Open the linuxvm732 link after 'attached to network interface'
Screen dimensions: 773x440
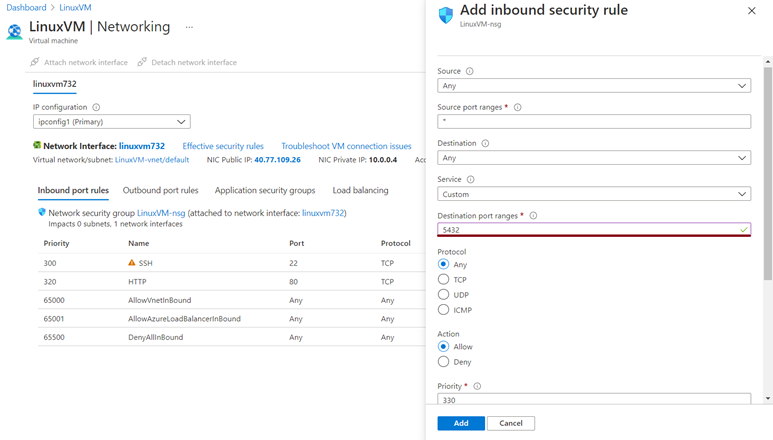[323, 213]
